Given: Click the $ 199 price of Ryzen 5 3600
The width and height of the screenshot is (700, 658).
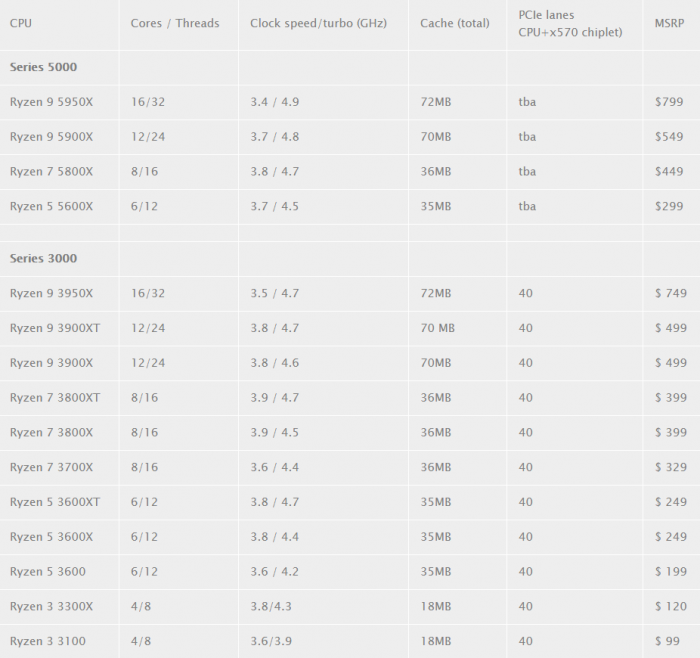Looking at the screenshot, I should [671, 572].
